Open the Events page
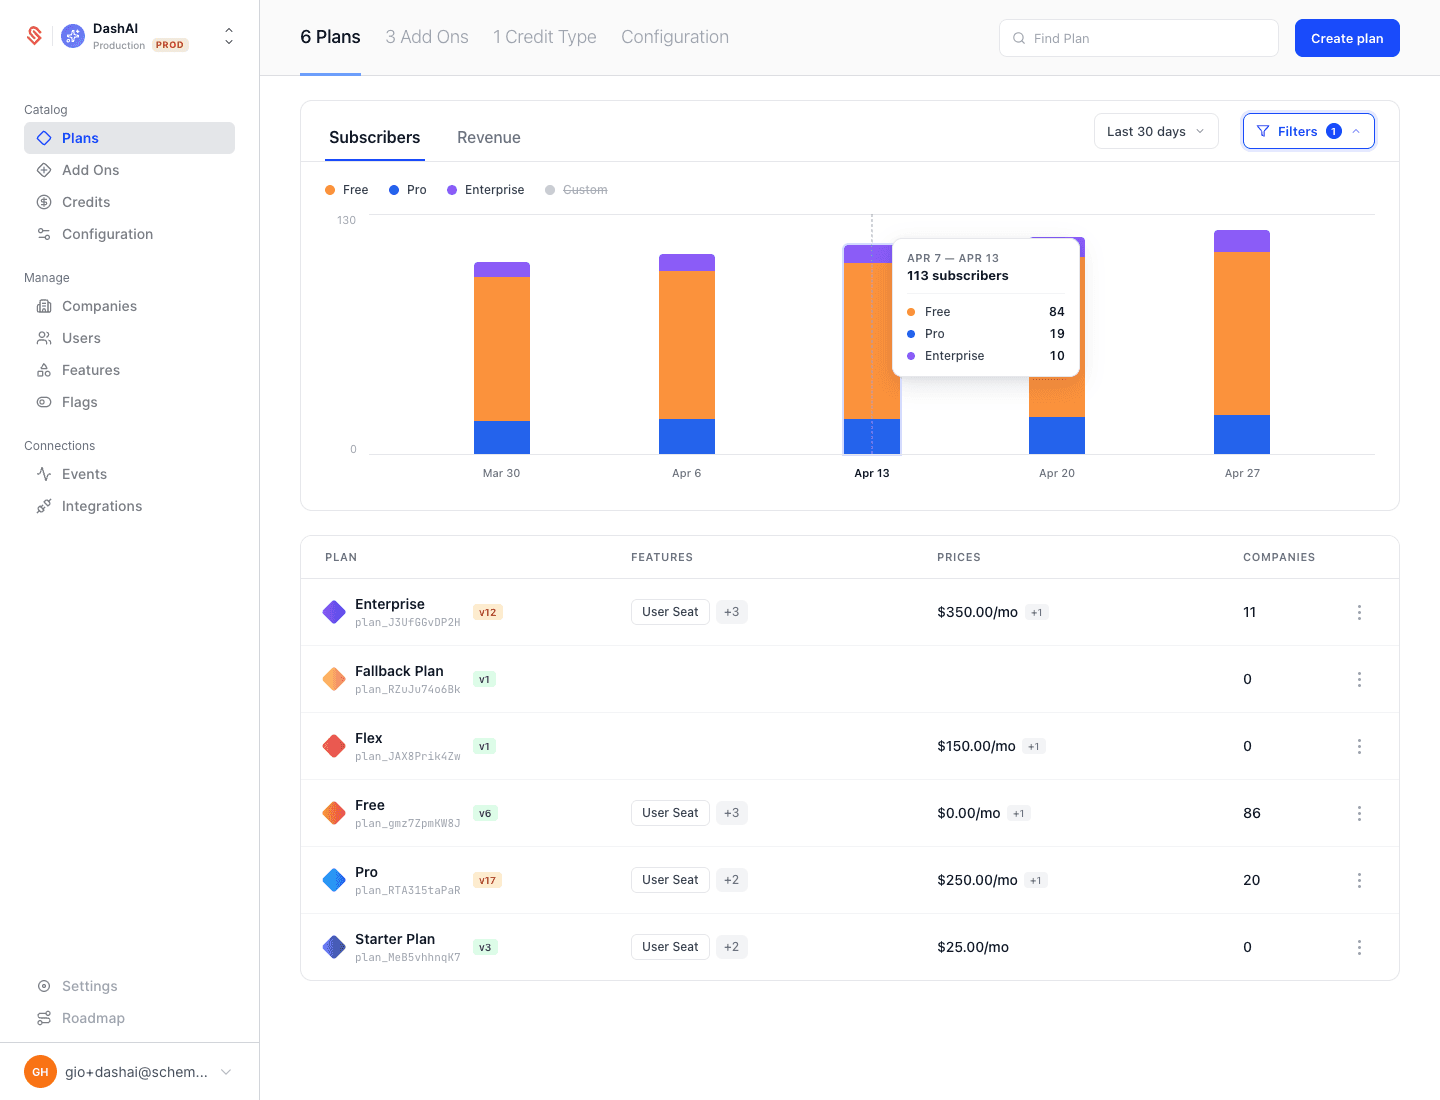 [x=129, y=474]
